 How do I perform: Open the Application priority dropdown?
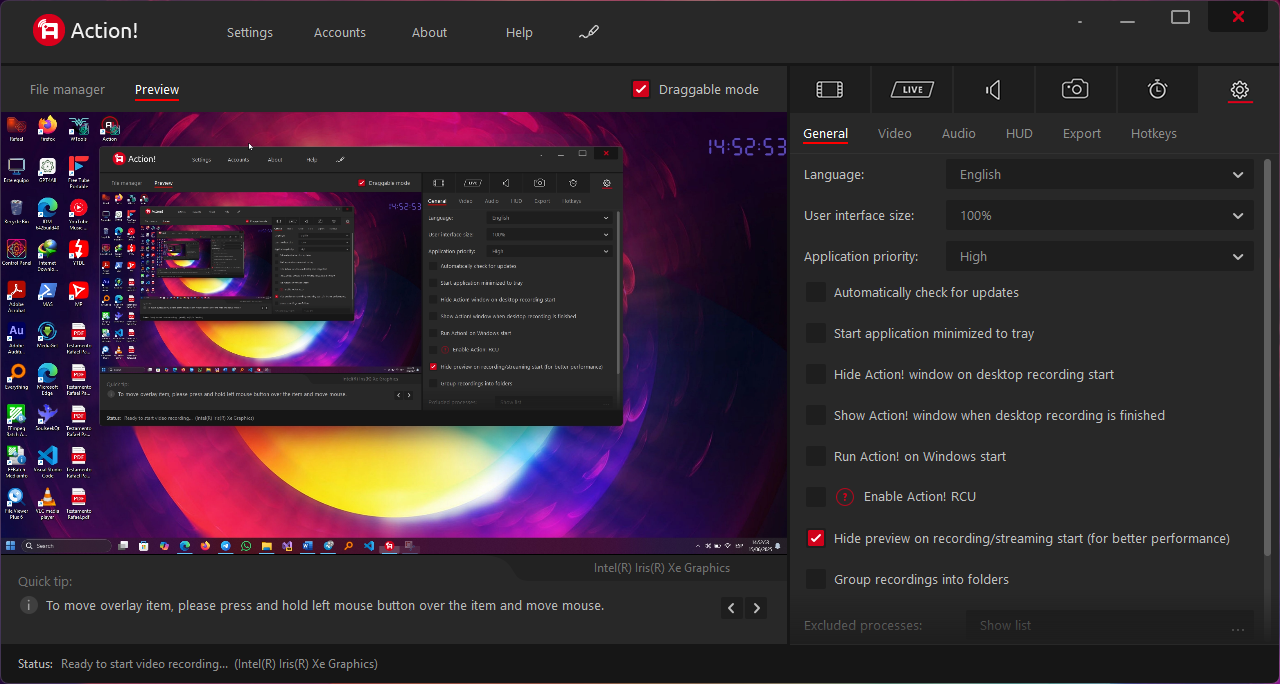click(1100, 256)
